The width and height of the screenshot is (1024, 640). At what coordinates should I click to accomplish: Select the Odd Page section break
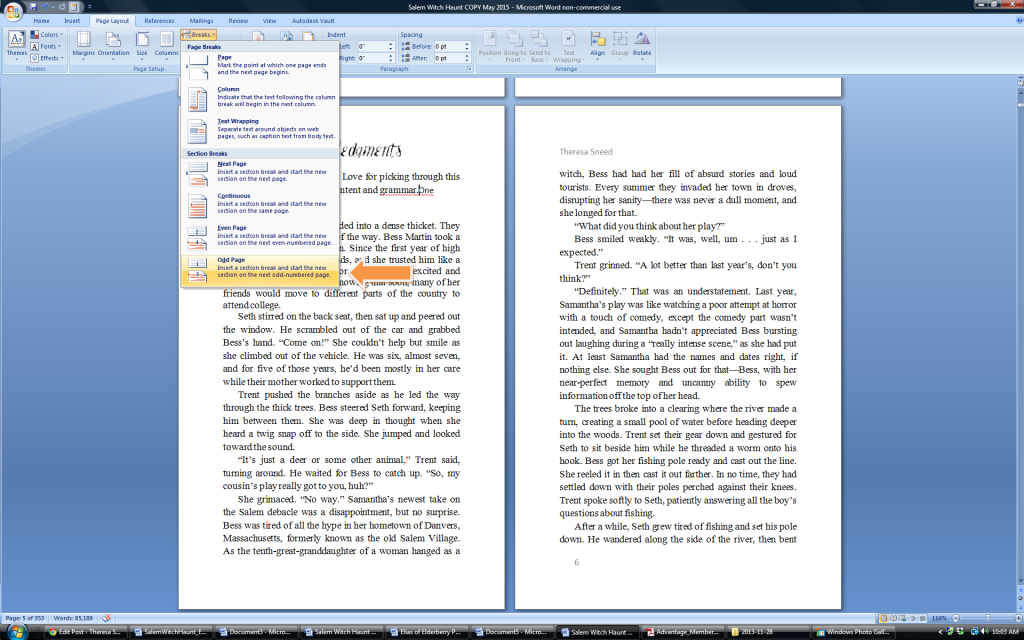tap(261, 268)
